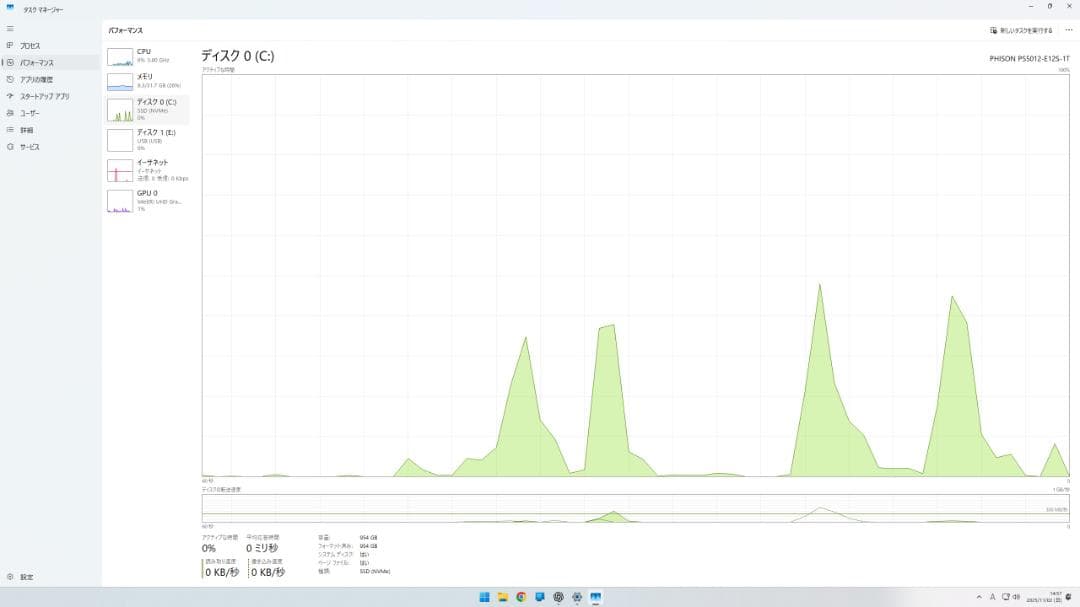This screenshot has height=607, width=1080.
Task: Select アプリの履歴 (App history) in sidebar
Action: pos(36,79)
